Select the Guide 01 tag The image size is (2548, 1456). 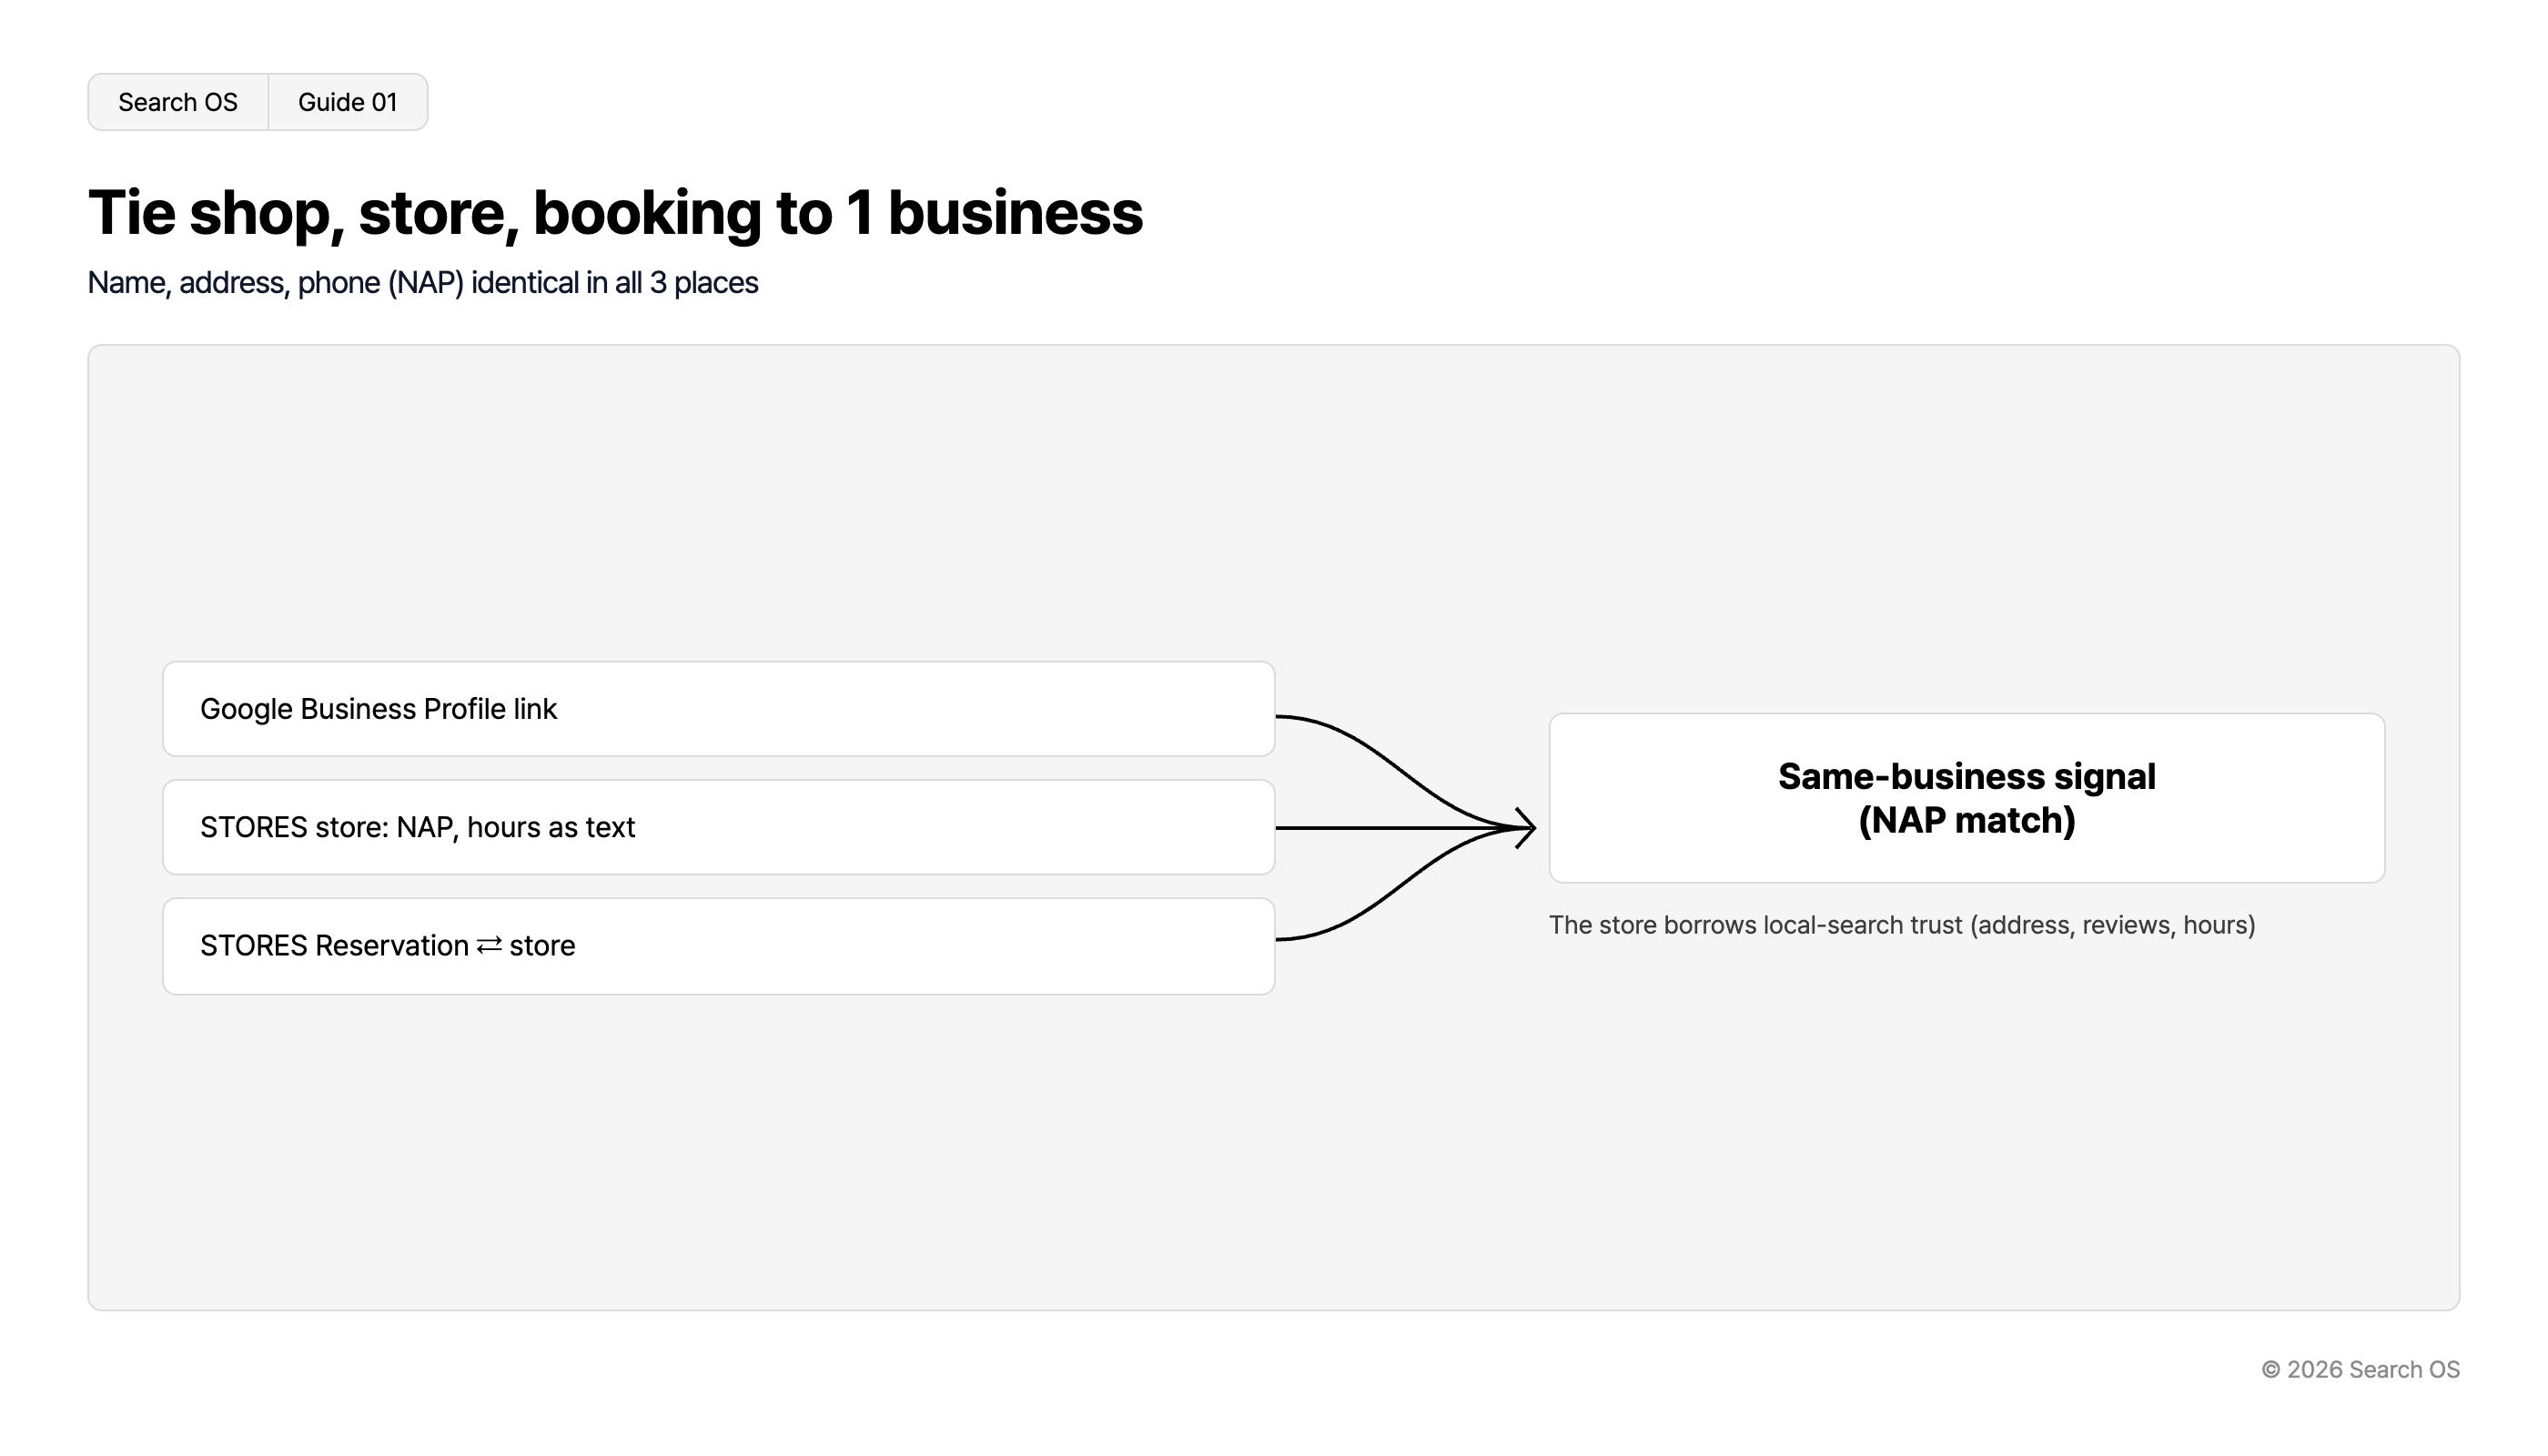[348, 102]
